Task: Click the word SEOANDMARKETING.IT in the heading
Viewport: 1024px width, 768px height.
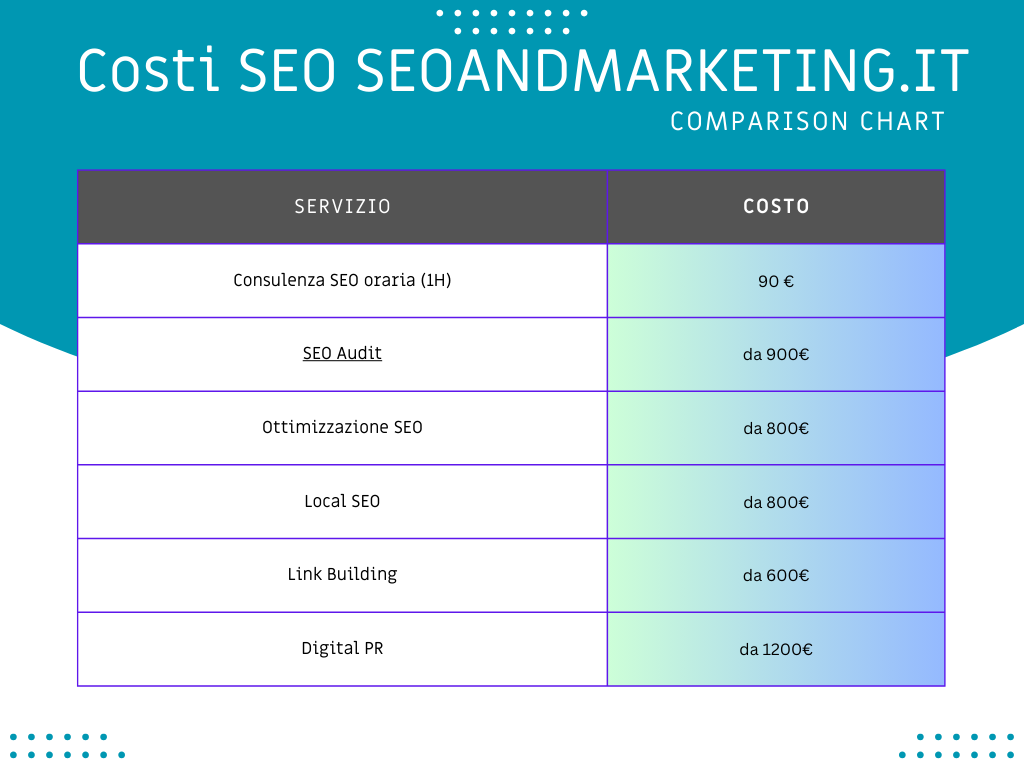Action: [x=662, y=70]
